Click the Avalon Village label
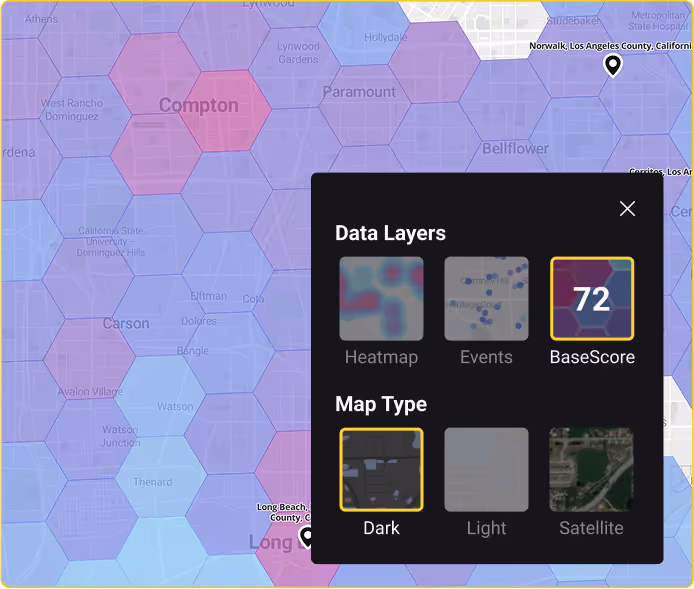Screen dimensions: 694x589 tap(90, 392)
